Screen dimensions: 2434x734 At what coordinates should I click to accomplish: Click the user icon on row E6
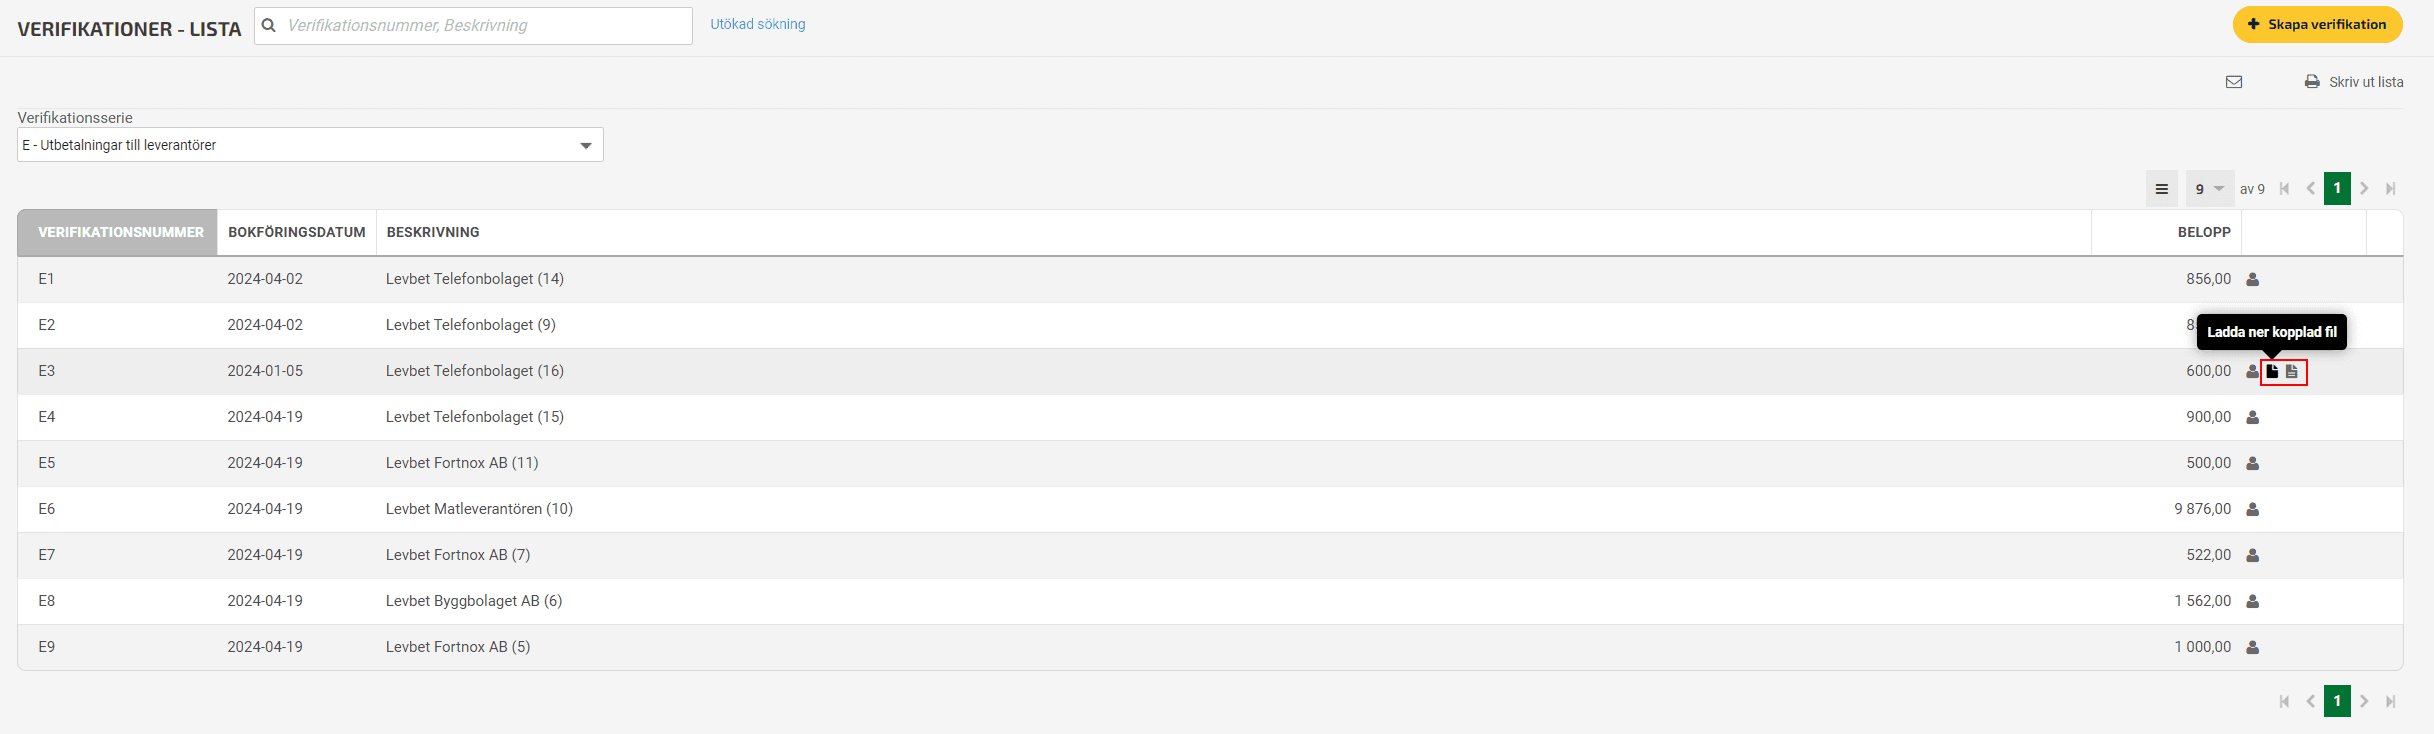2253,509
